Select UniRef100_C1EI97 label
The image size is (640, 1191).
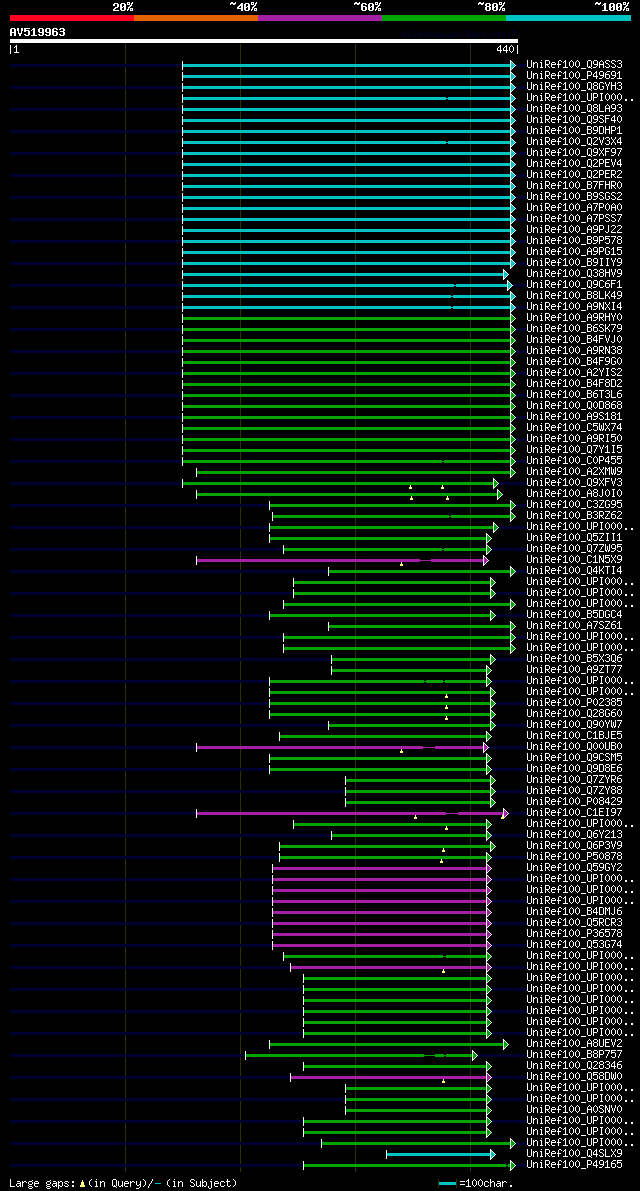[x=574, y=813]
